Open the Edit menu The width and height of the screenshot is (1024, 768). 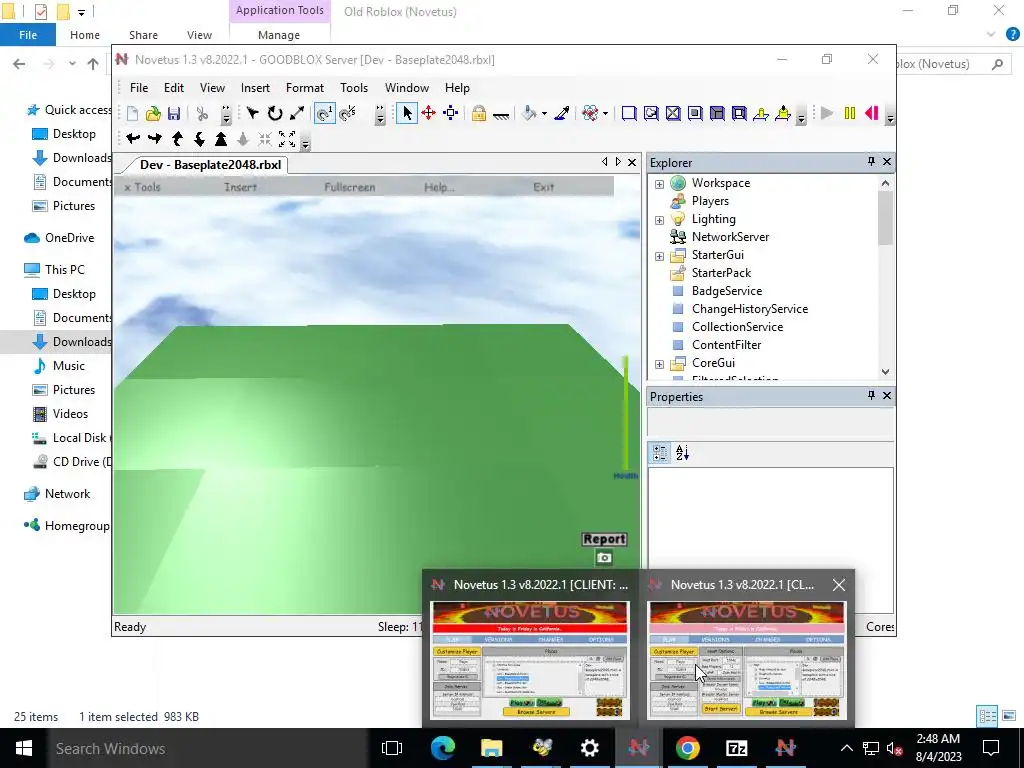point(174,88)
